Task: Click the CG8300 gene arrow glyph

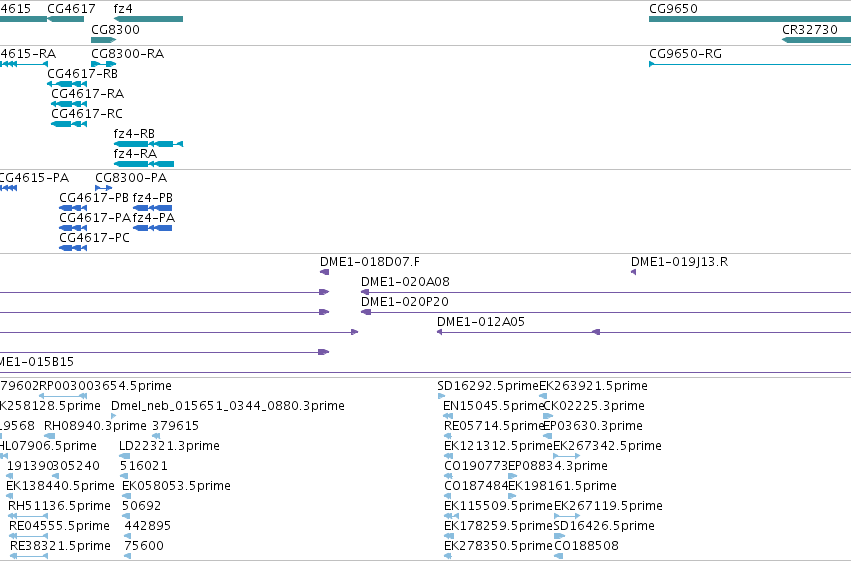Action: (x=104, y=40)
